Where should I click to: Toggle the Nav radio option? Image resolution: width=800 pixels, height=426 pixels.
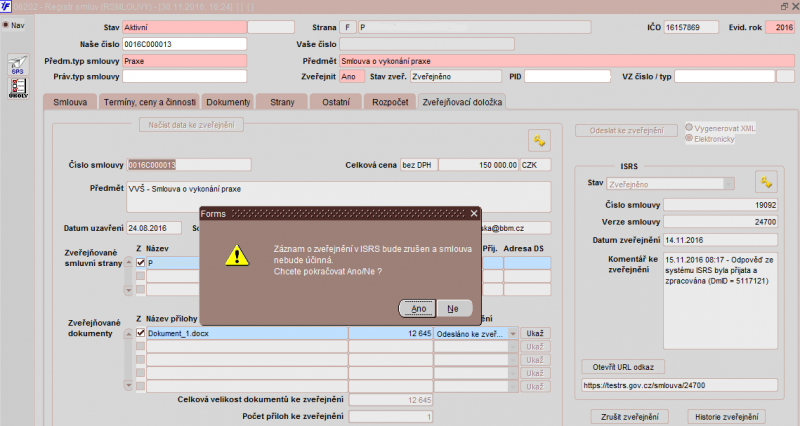6,25
